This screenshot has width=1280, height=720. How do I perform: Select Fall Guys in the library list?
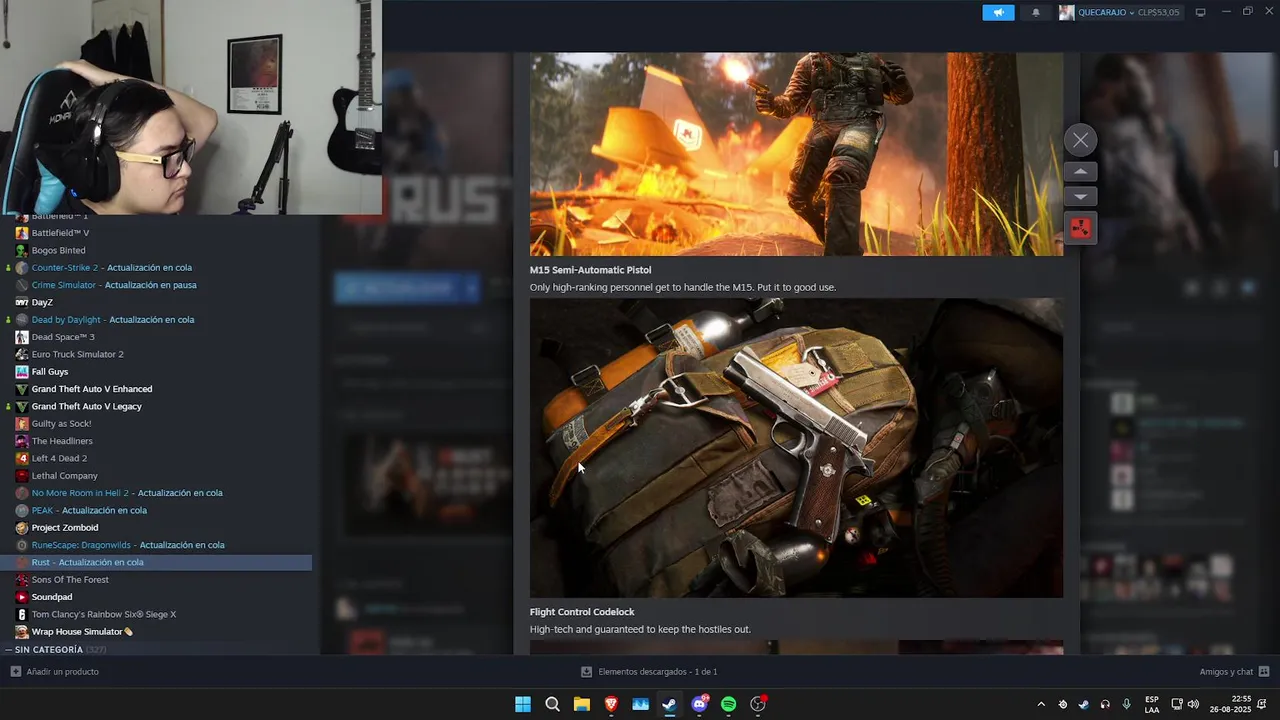tap(50, 372)
